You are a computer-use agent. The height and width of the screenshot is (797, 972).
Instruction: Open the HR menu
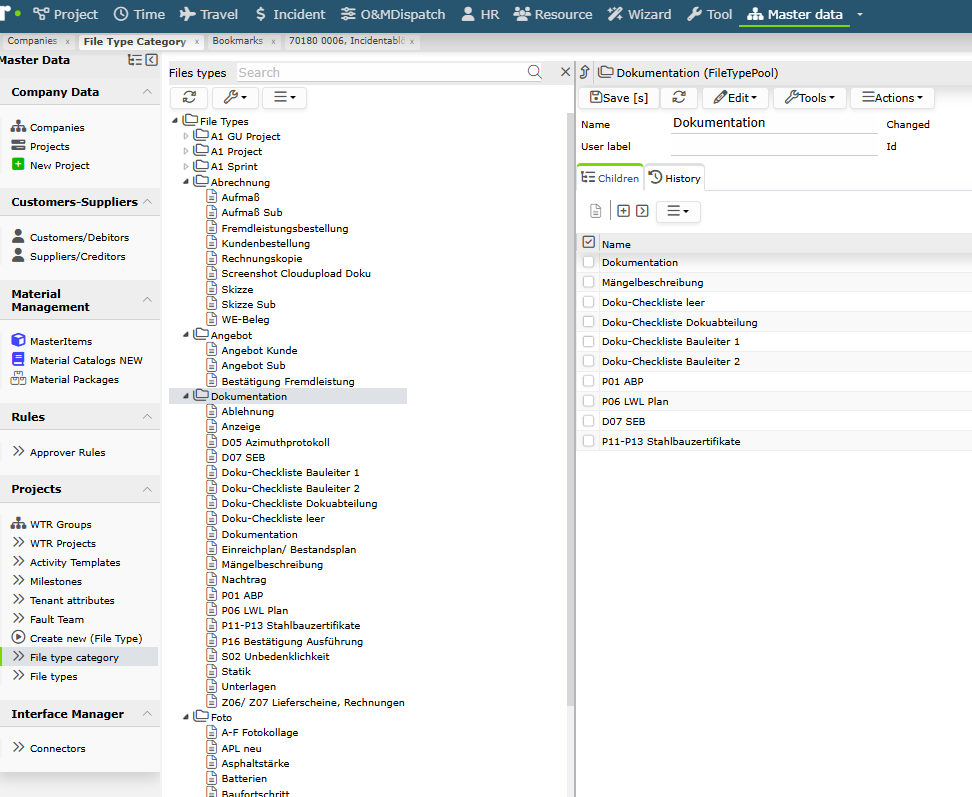tap(480, 14)
